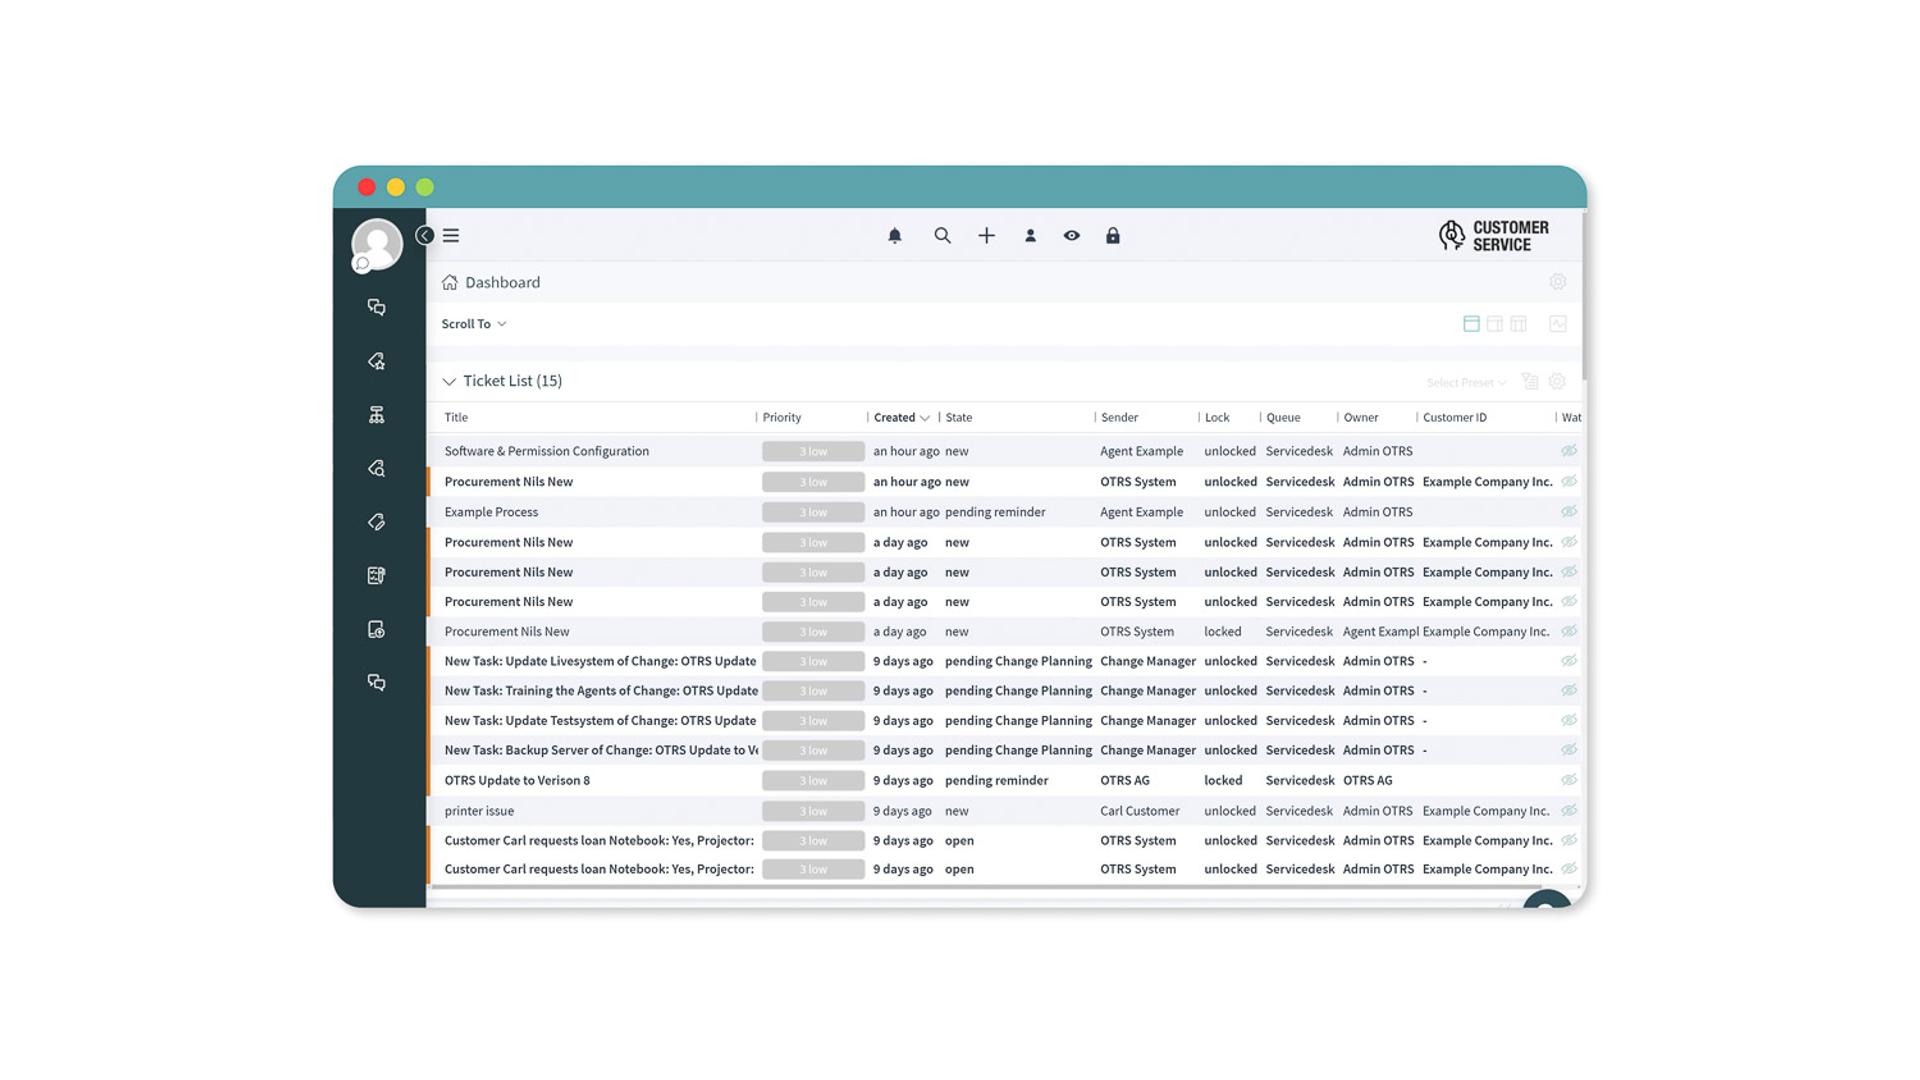
Task: Collapse the Ticket List section chevron
Action: [449, 381]
